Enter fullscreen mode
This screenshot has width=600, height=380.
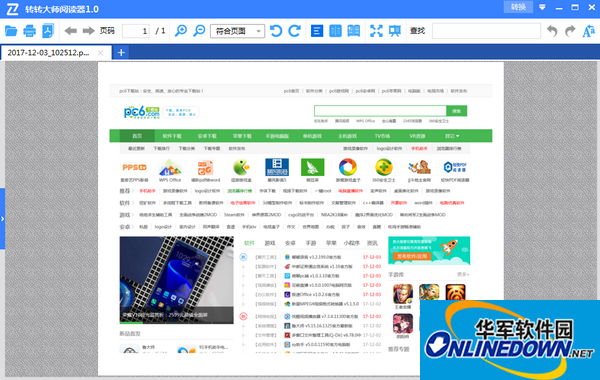click(x=376, y=31)
